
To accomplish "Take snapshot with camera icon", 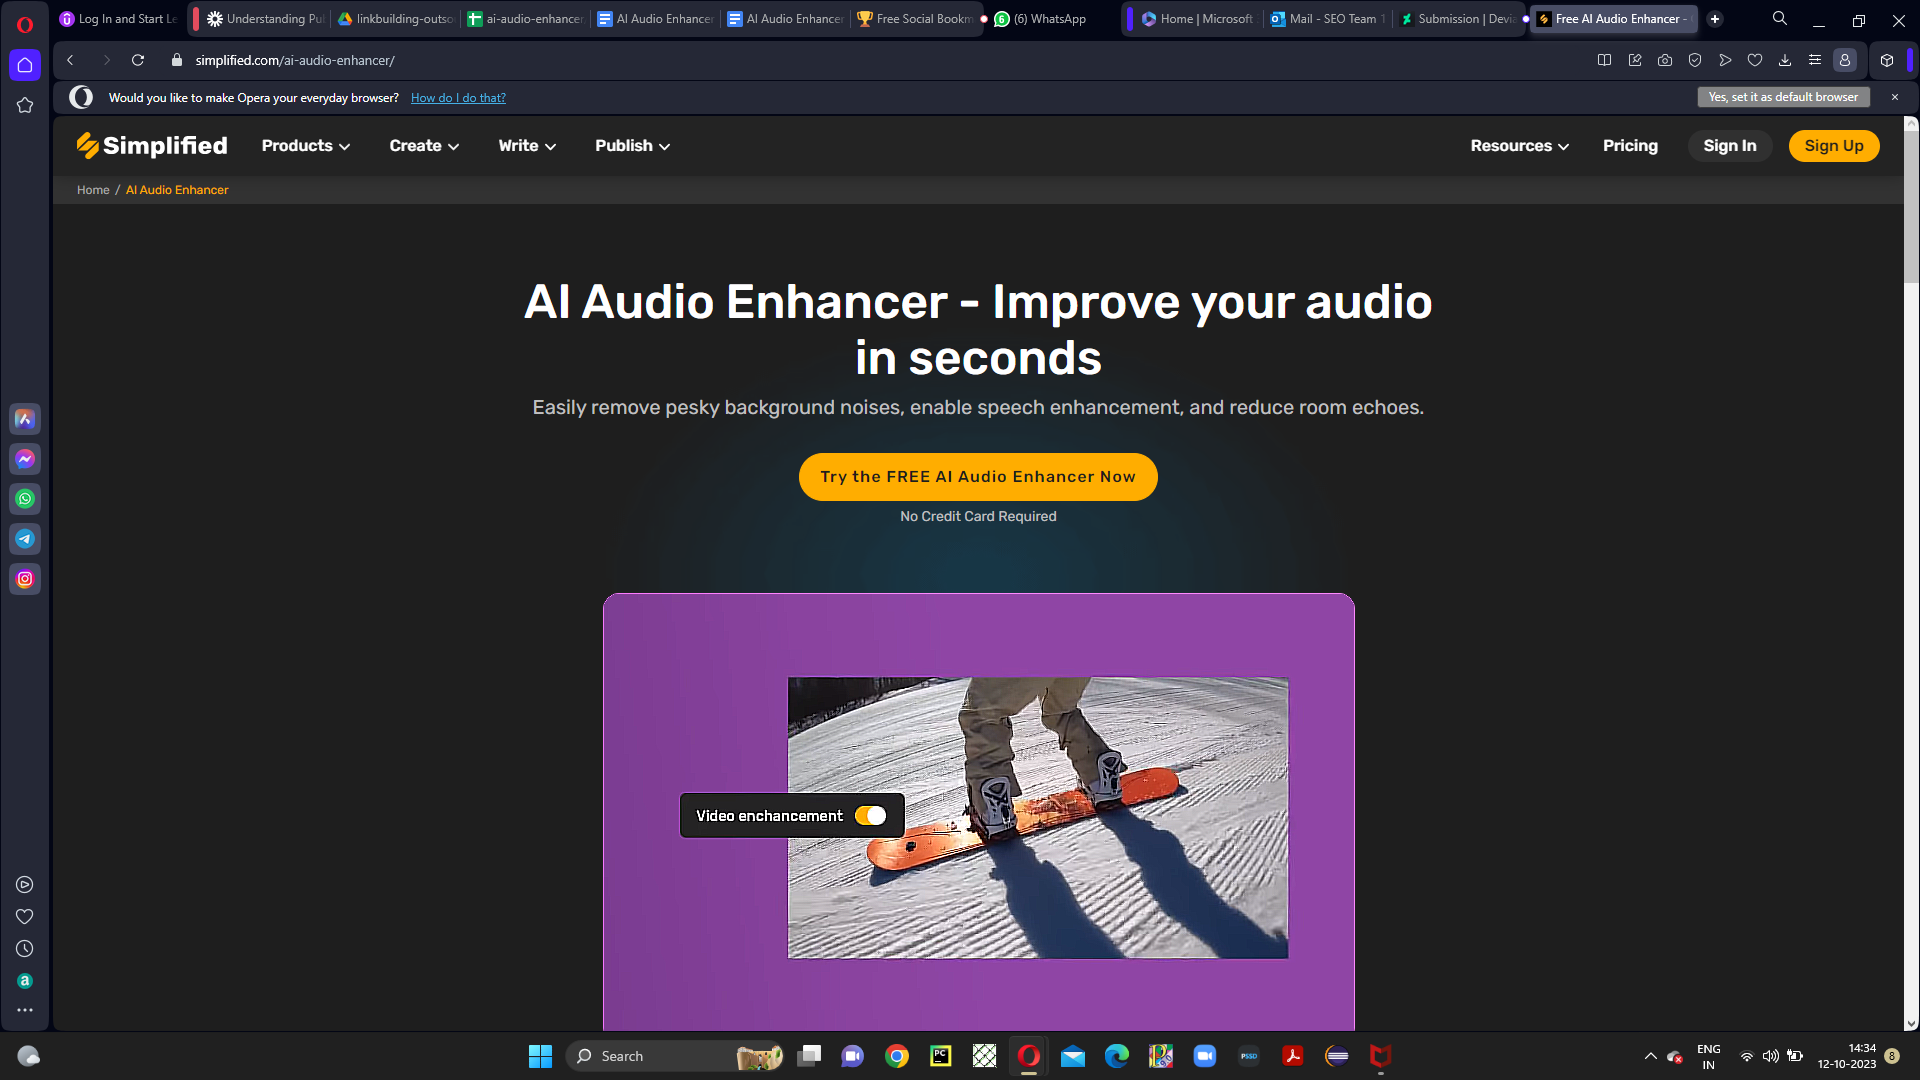I will [1665, 60].
